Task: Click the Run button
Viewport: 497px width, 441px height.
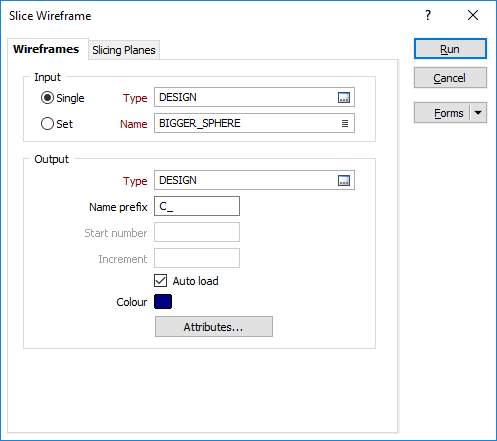Action: (x=450, y=49)
